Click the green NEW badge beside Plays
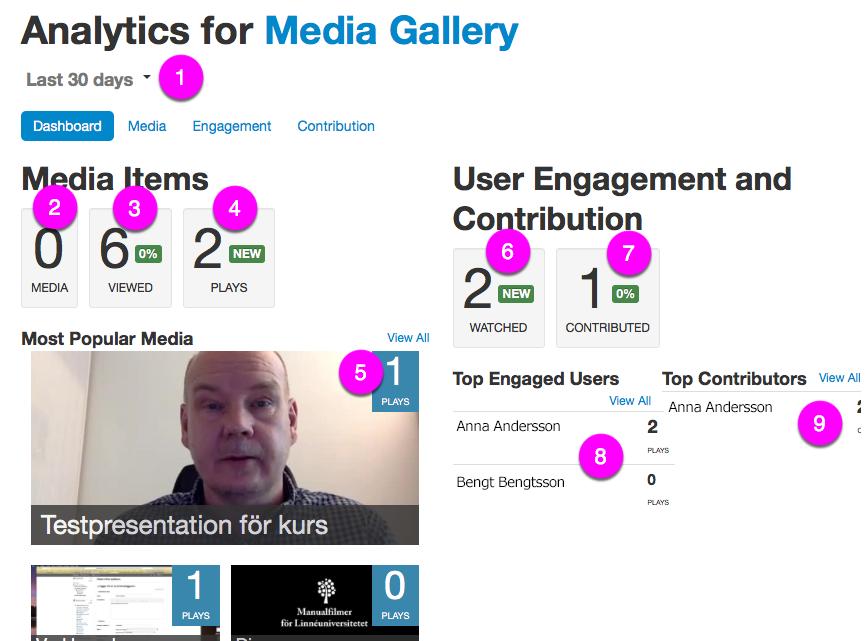867x641 pixels. (247, 254)
